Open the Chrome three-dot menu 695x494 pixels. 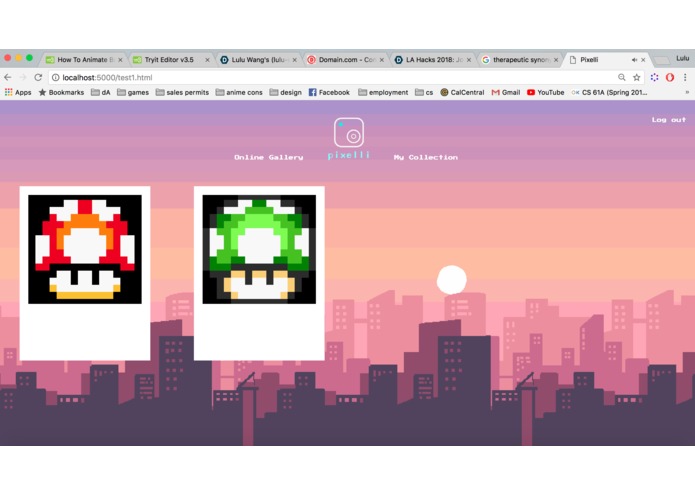pos(685,78)
